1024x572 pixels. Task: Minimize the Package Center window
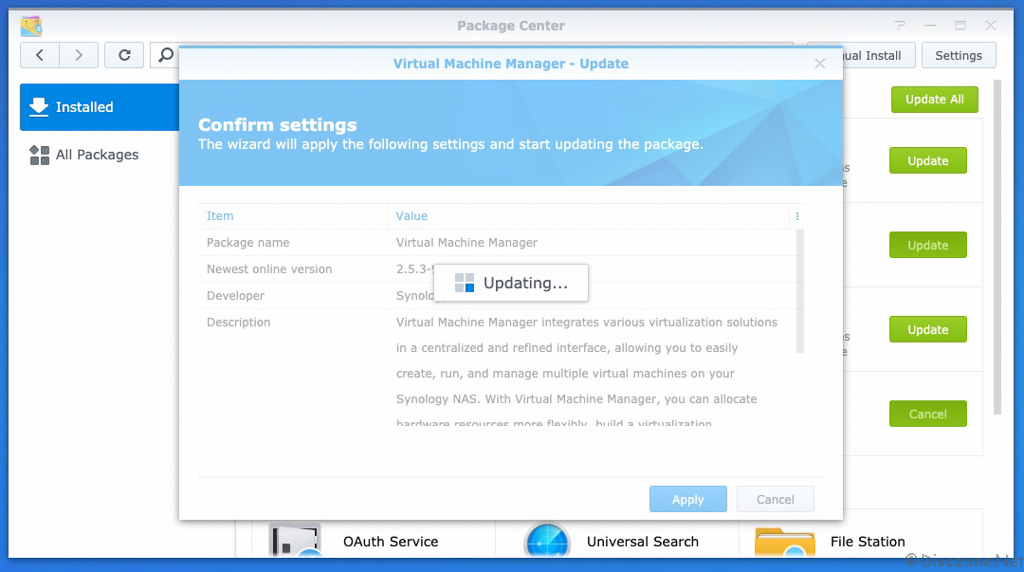point(930,25)
